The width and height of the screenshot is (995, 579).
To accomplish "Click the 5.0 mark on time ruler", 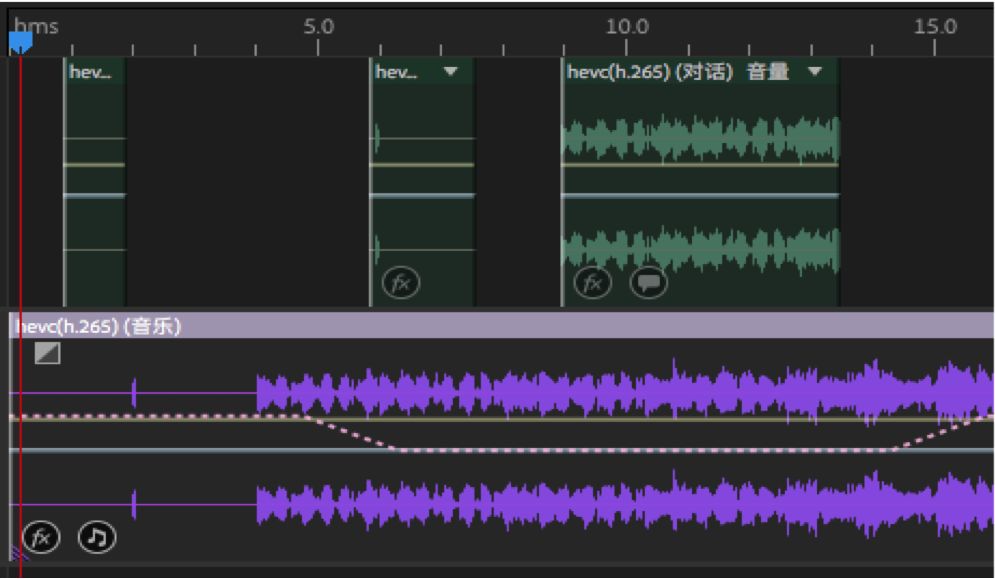I will coord(318,26).
